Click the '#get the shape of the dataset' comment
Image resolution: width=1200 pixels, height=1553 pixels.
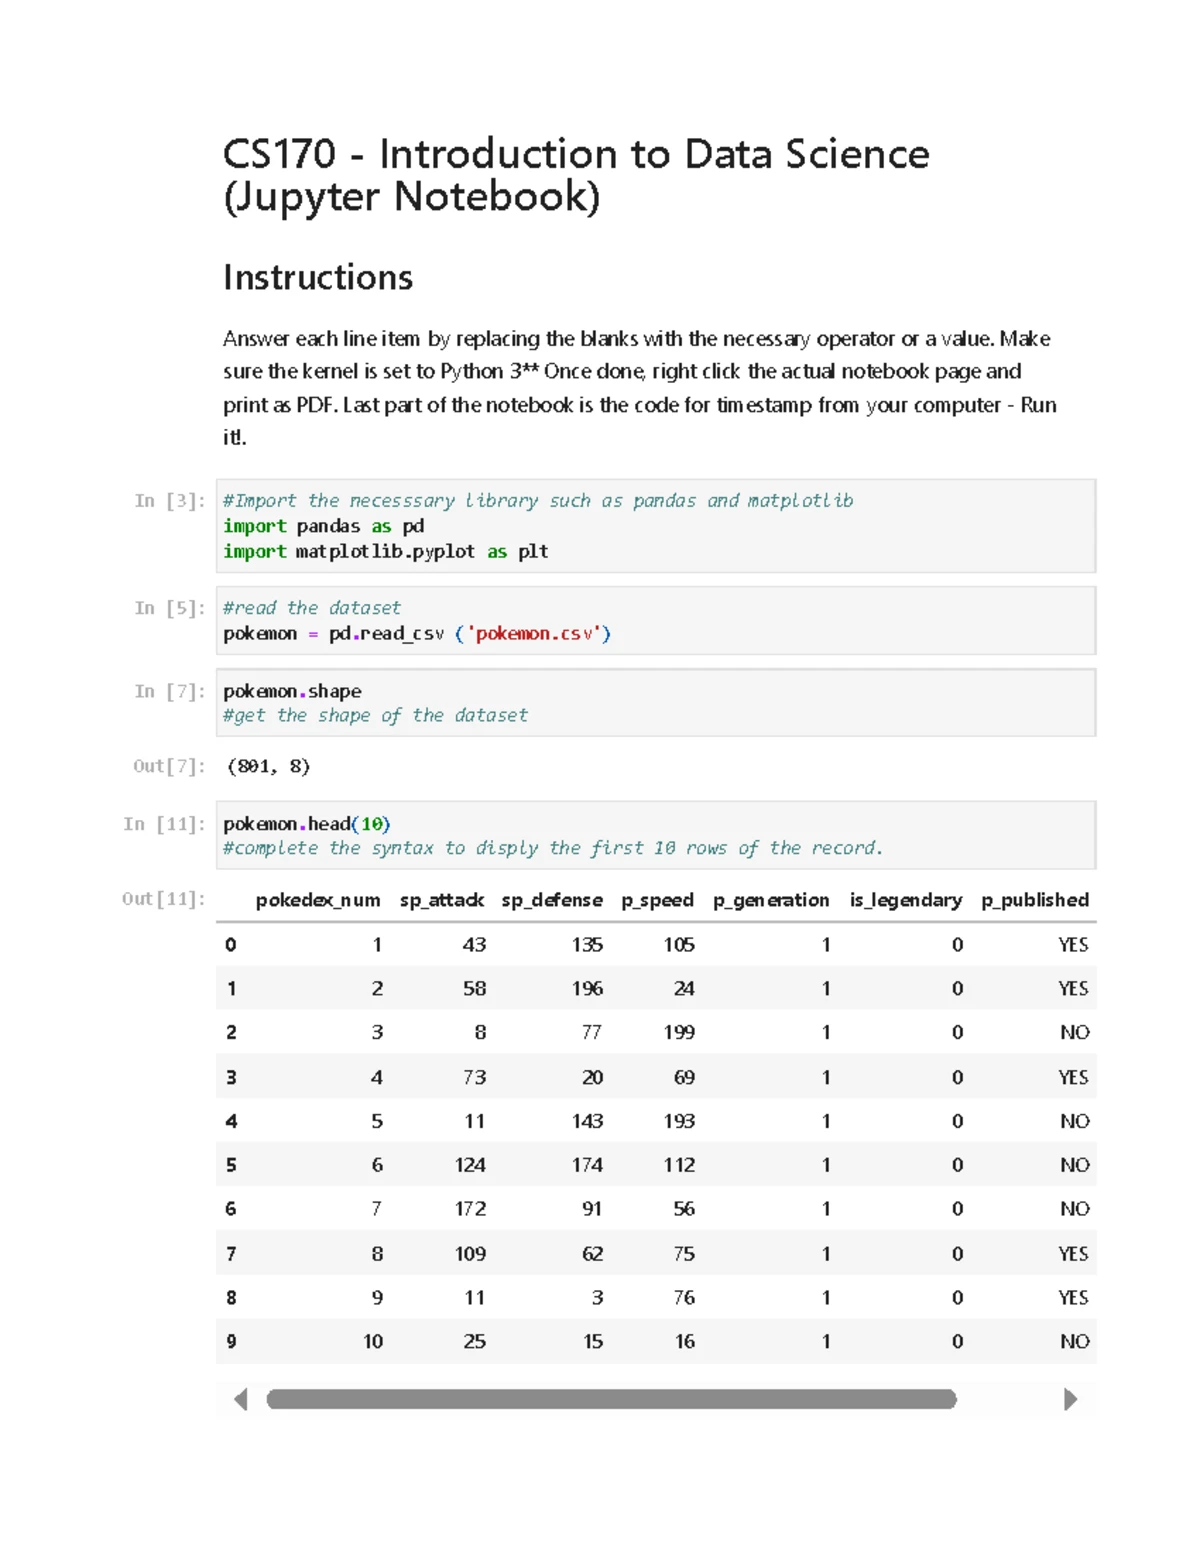point(375,716)
